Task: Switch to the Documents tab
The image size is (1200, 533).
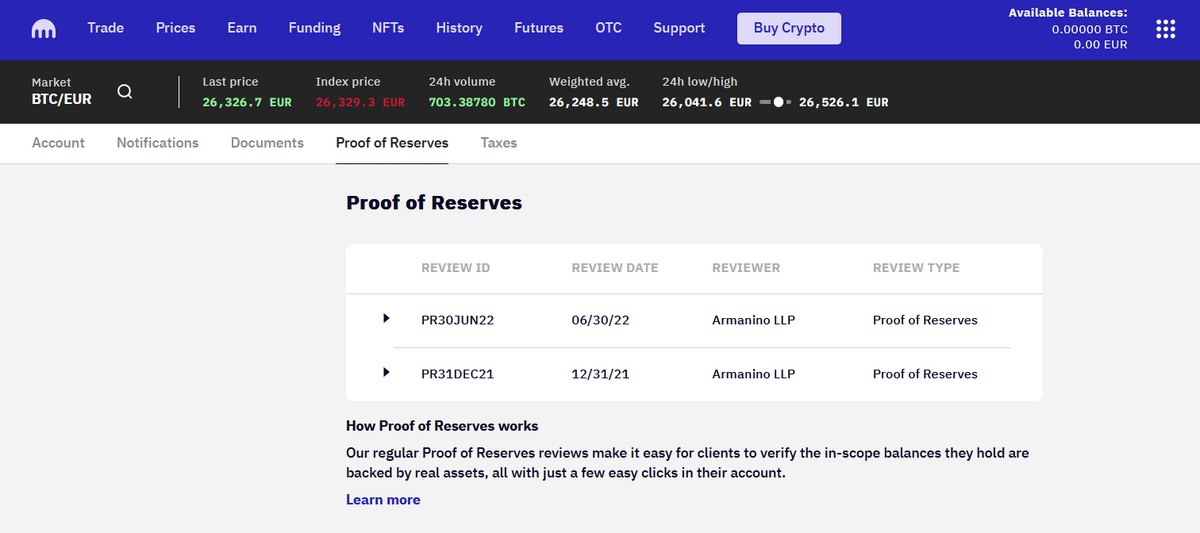Action: tap(267, 143)
